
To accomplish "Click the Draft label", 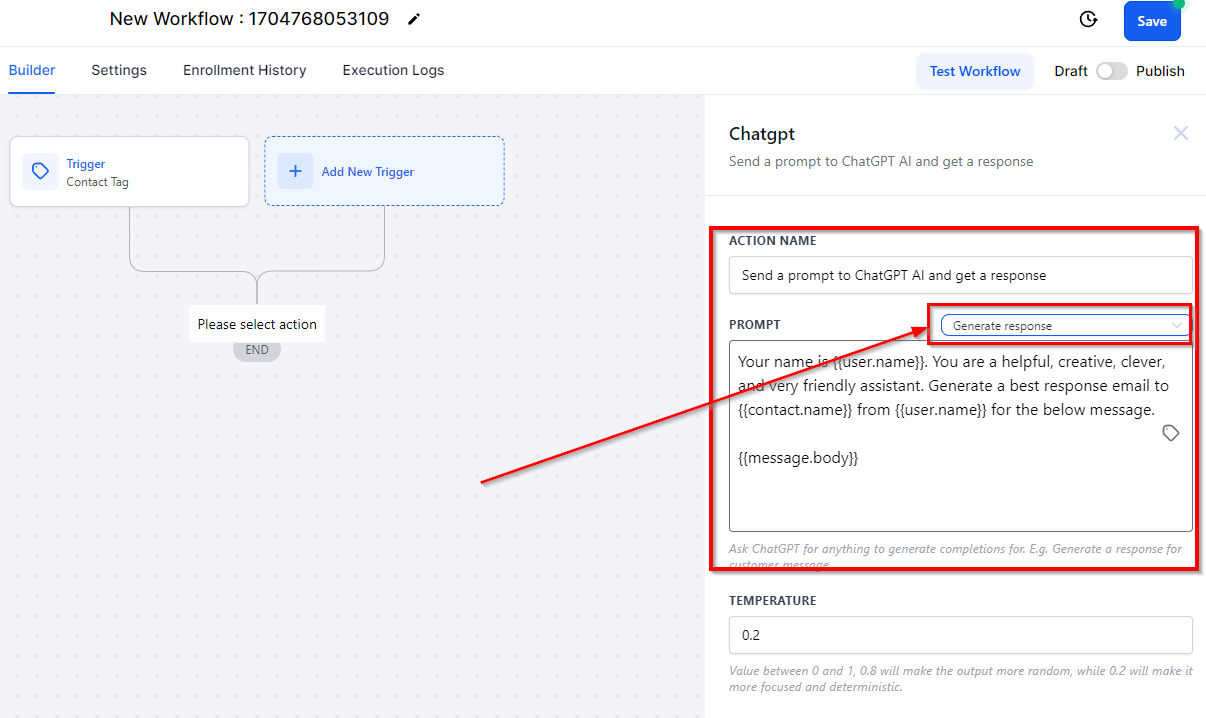I will [x=1071, y=71].
